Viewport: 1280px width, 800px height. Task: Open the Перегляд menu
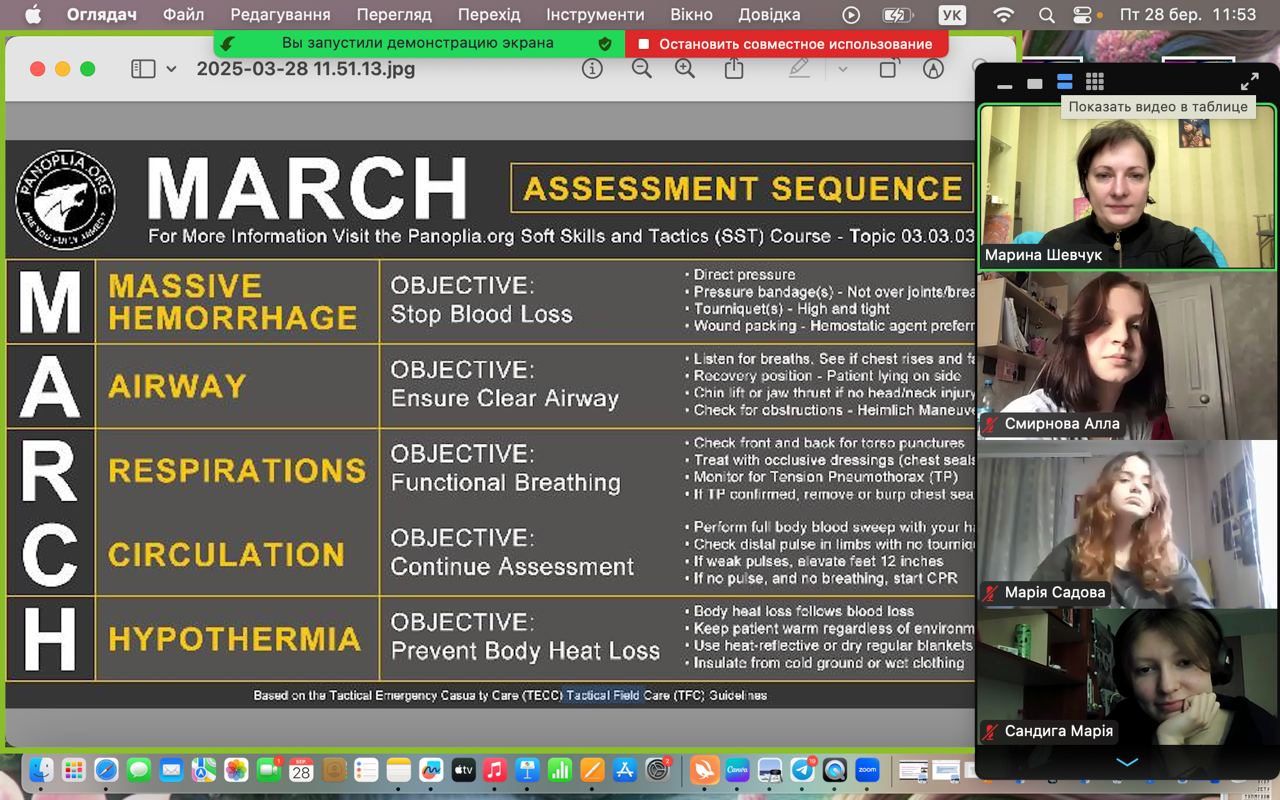point(394,14)
